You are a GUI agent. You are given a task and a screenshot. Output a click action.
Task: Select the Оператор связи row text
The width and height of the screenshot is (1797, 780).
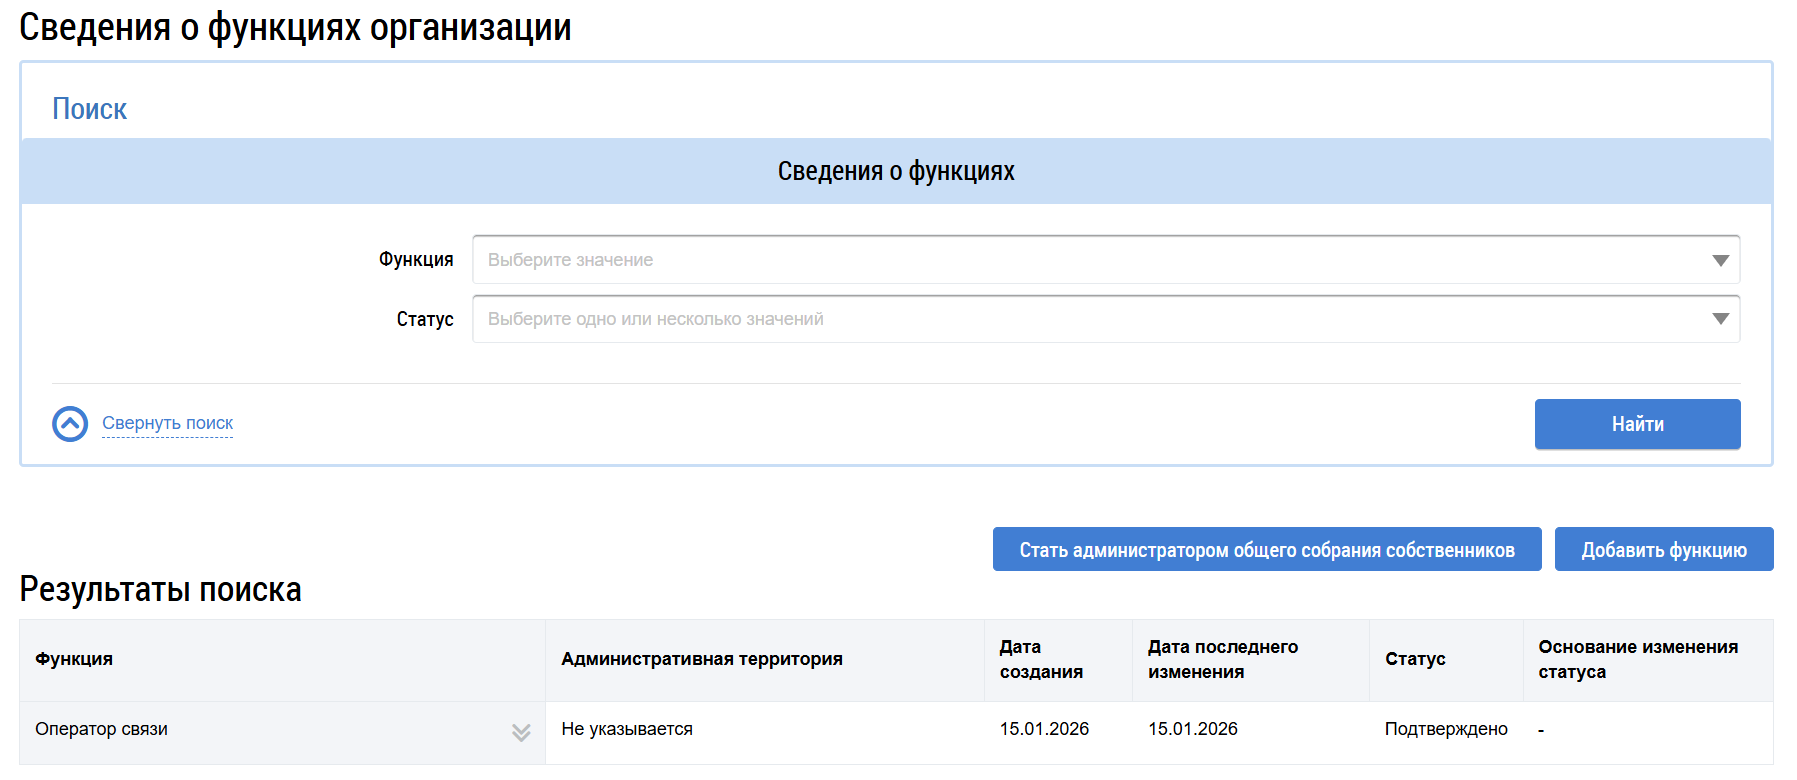coord(101,729)
